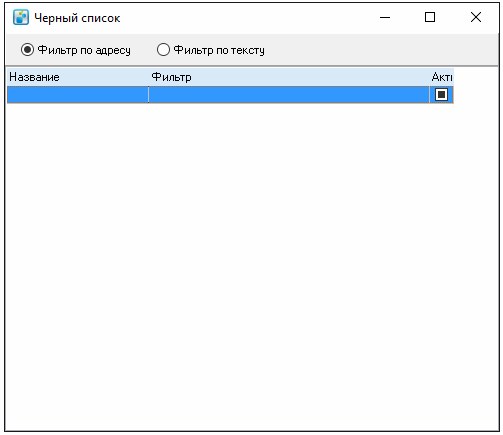Click the Фильтр по тексту label text
The width and height of the screenshot is (503, 435).
[219, 50]
